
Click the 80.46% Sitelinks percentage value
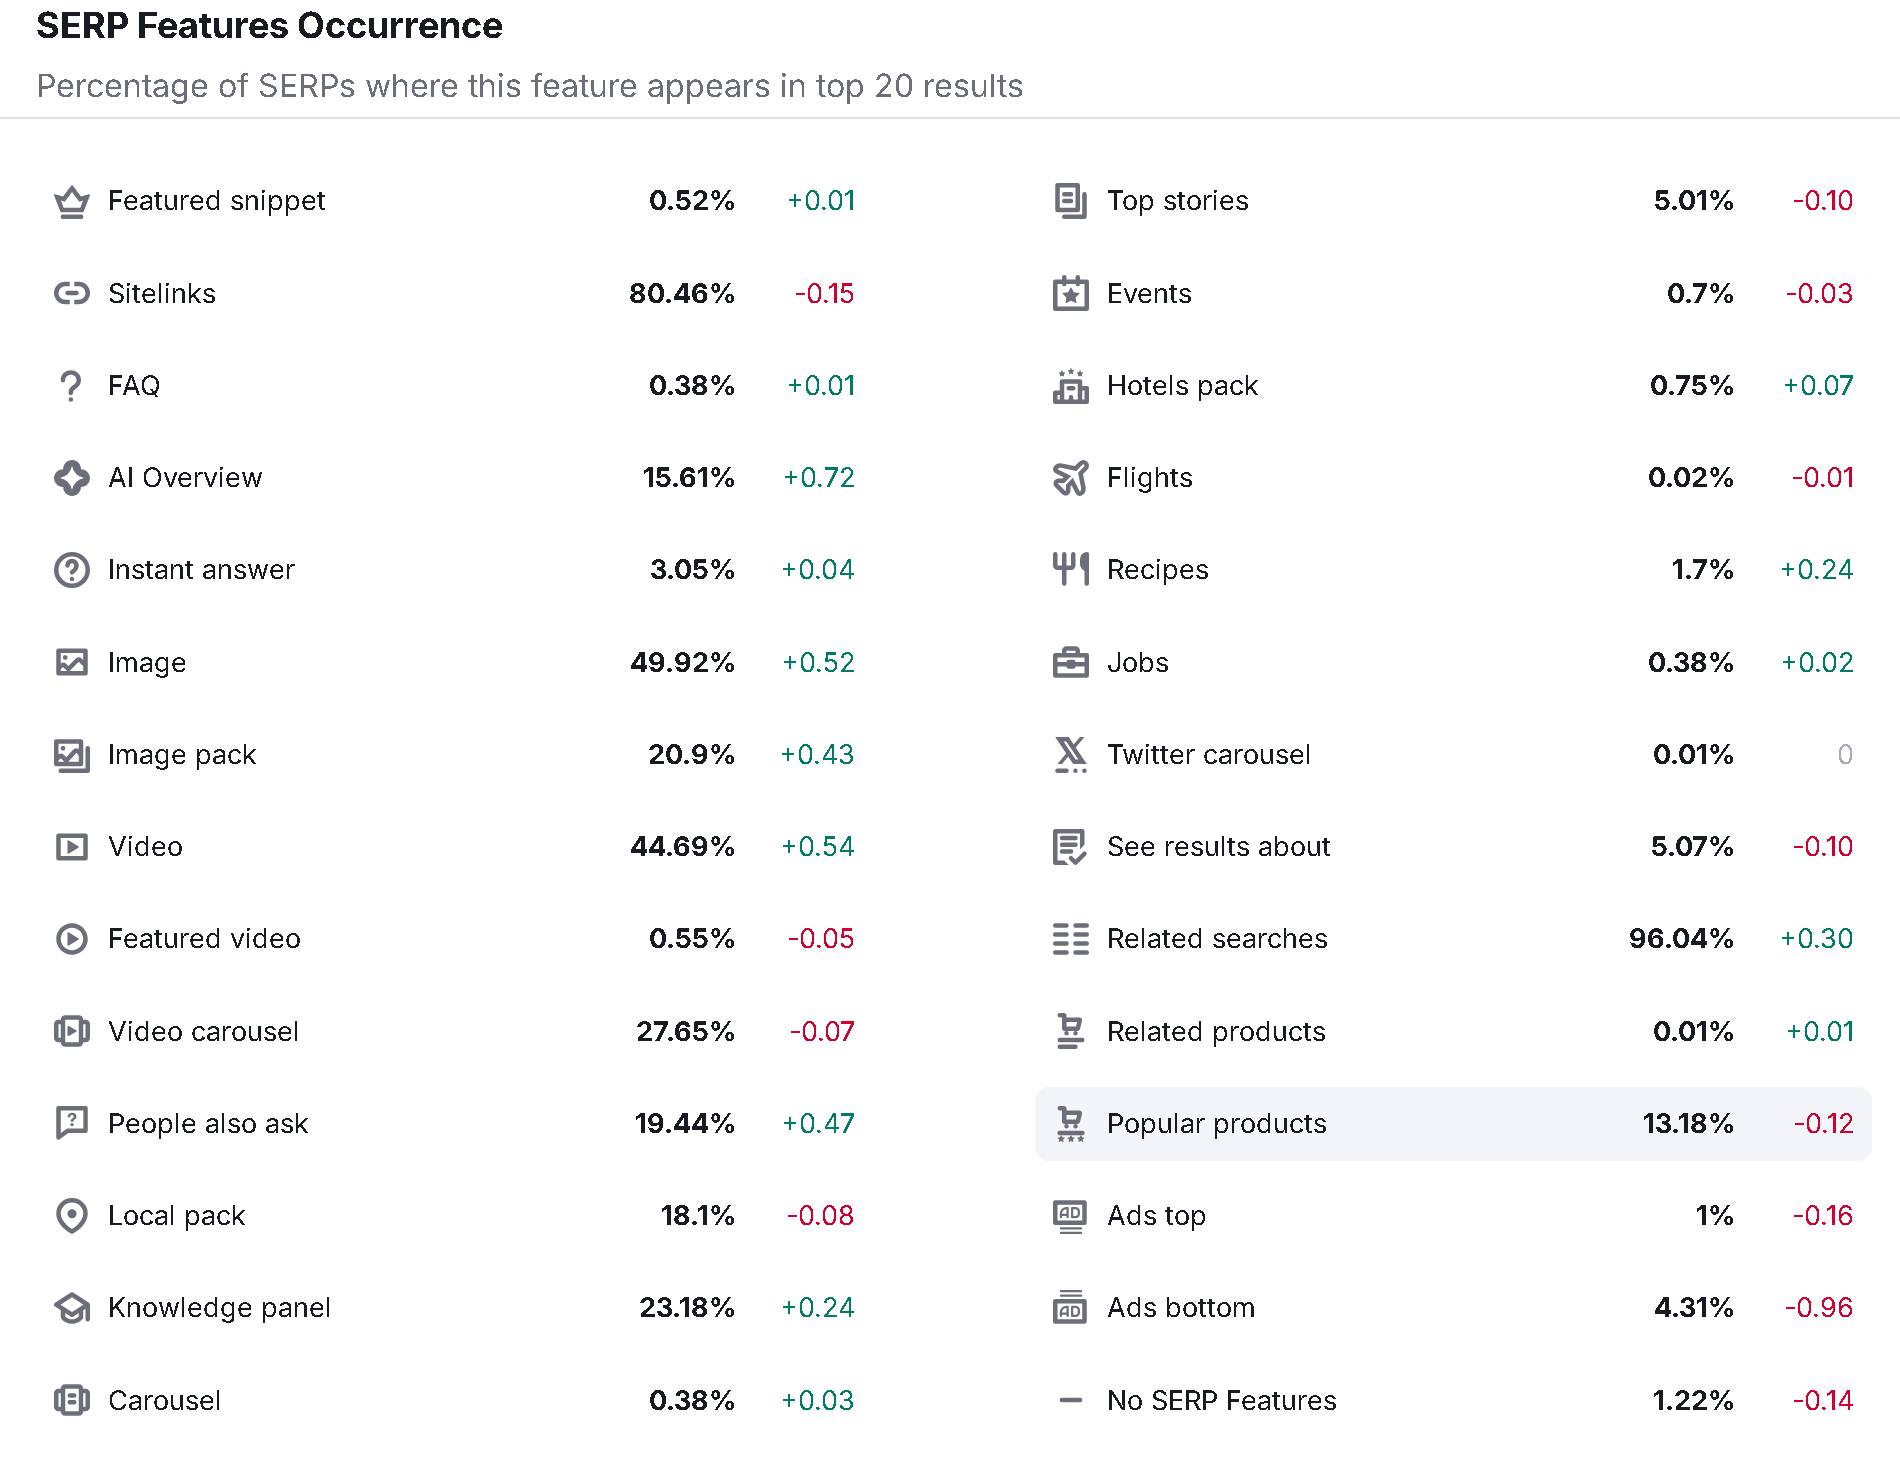[682, 294]
